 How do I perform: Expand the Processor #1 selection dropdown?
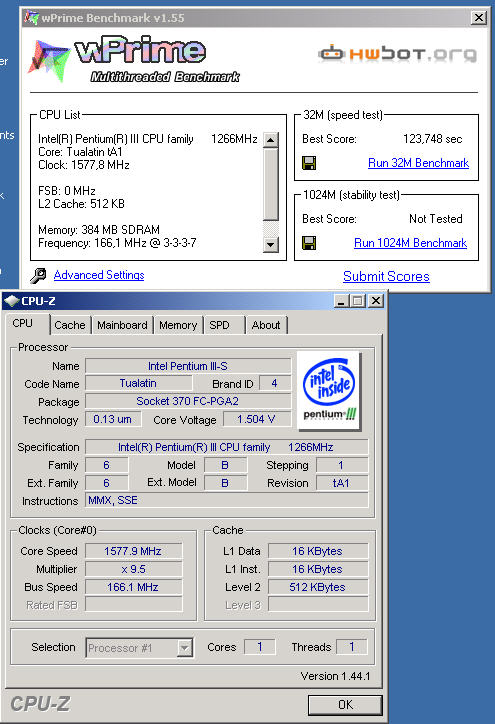[184, 648]
